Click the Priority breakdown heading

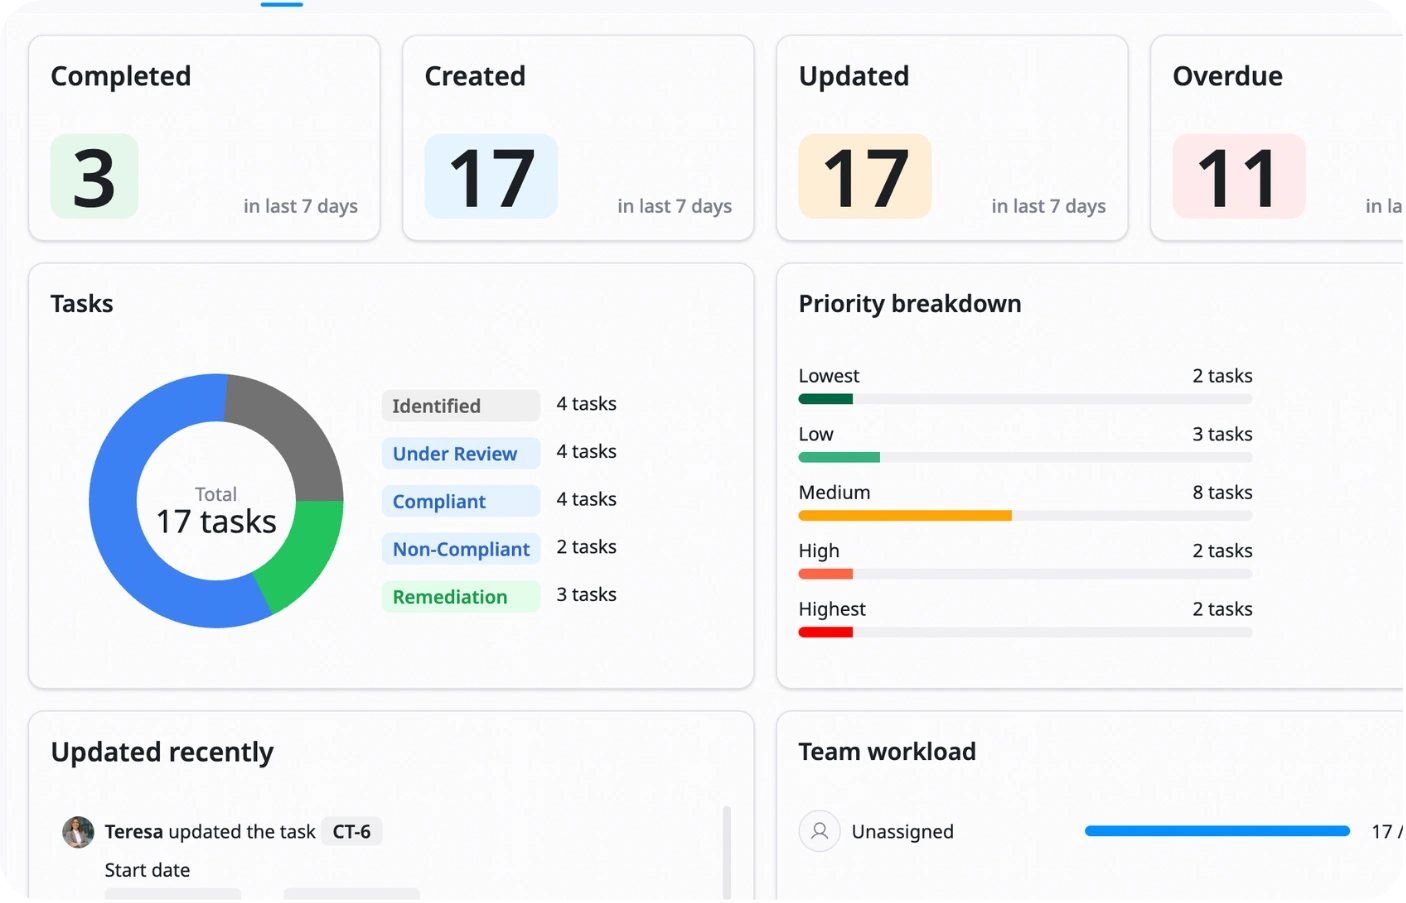pyautogui.click(x=910, y=304)
